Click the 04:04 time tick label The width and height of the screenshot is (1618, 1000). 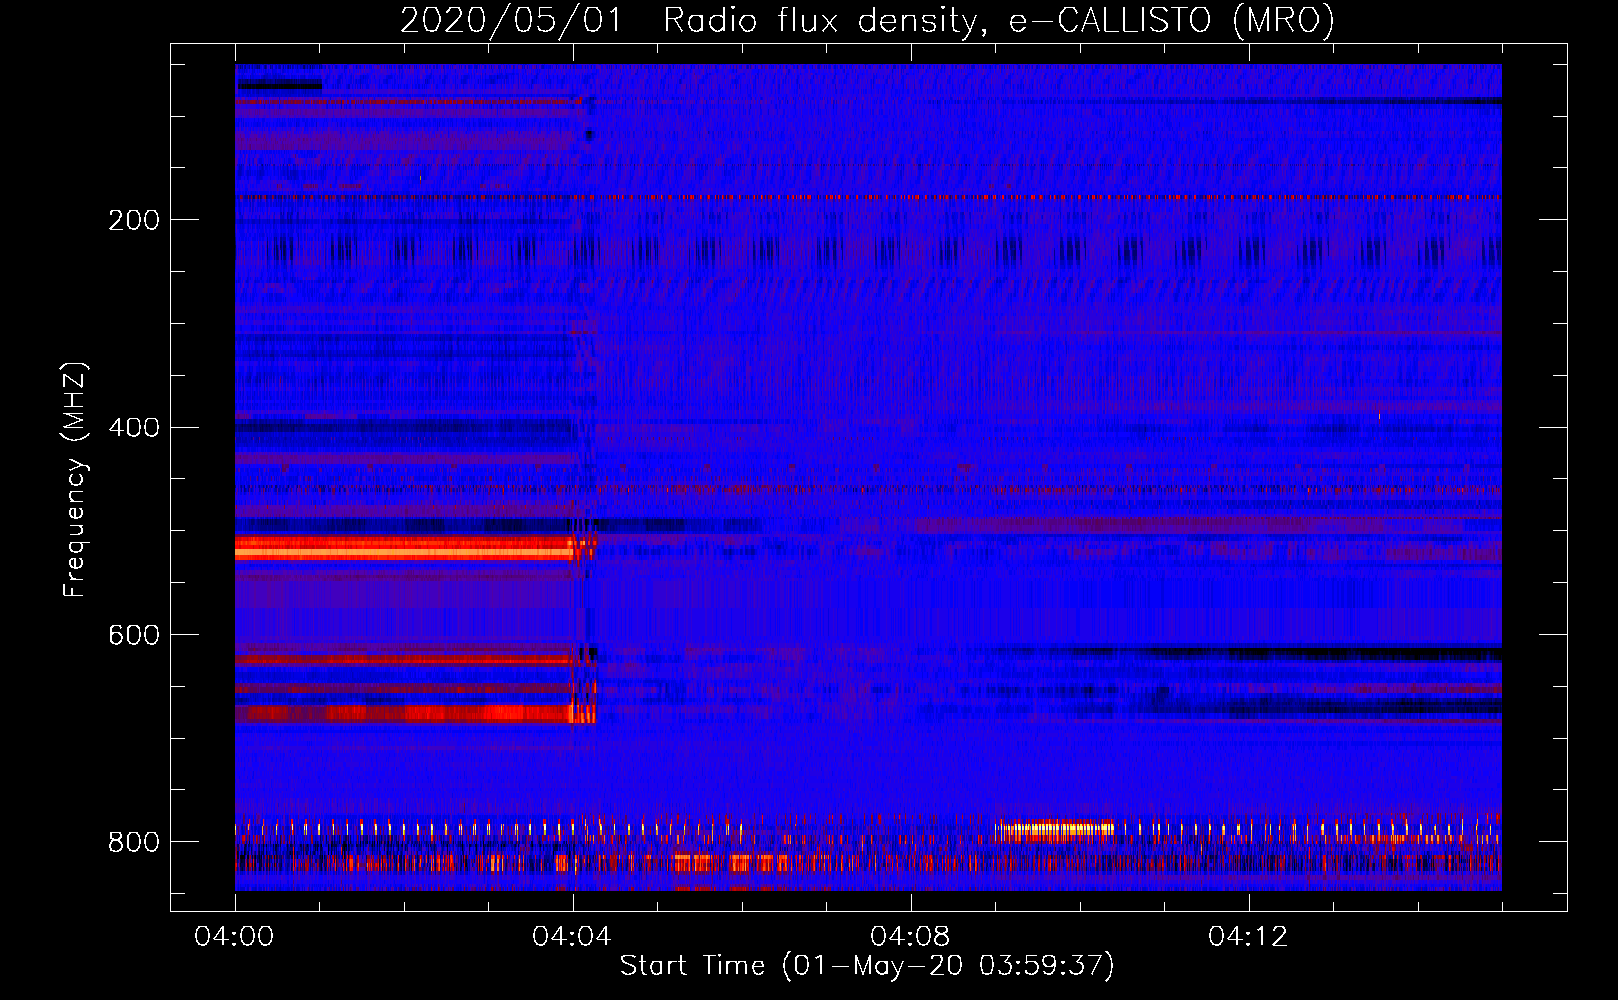(572, 937)
